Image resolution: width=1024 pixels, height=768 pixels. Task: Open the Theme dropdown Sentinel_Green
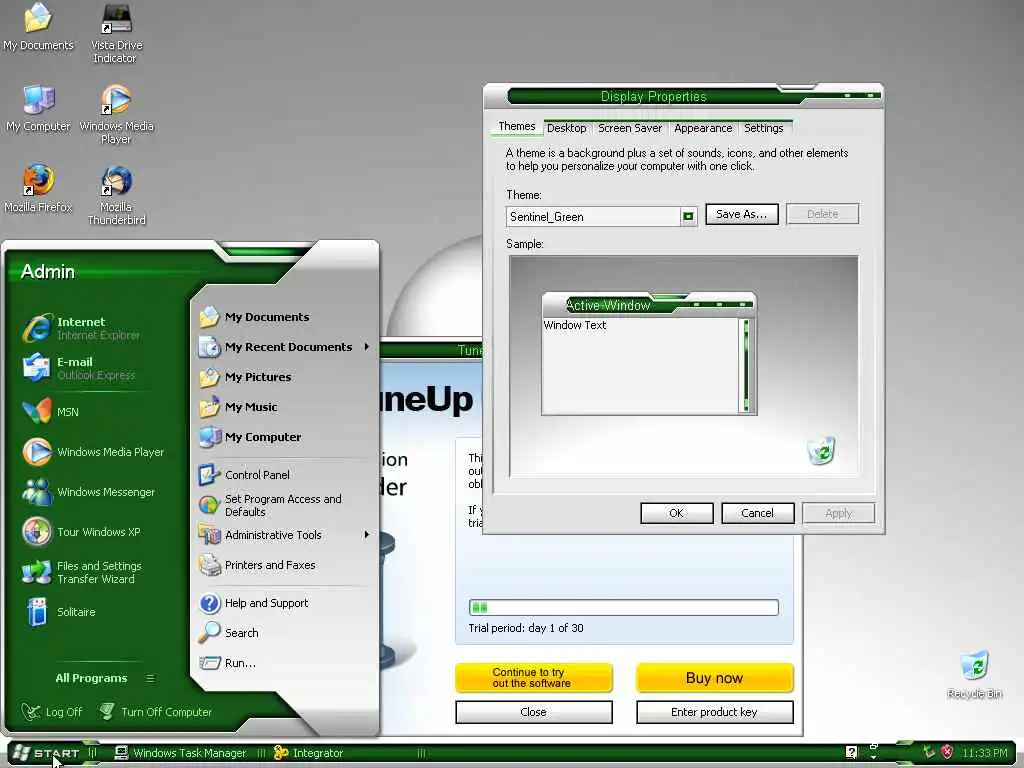pyautogui.click(x=688, y=216)
